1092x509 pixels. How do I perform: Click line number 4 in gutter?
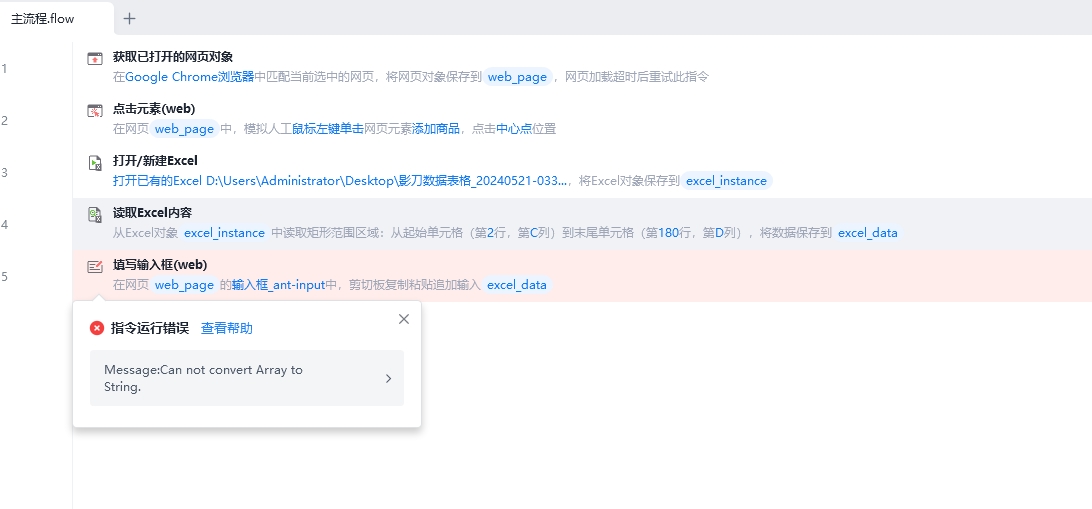point(4,224)
